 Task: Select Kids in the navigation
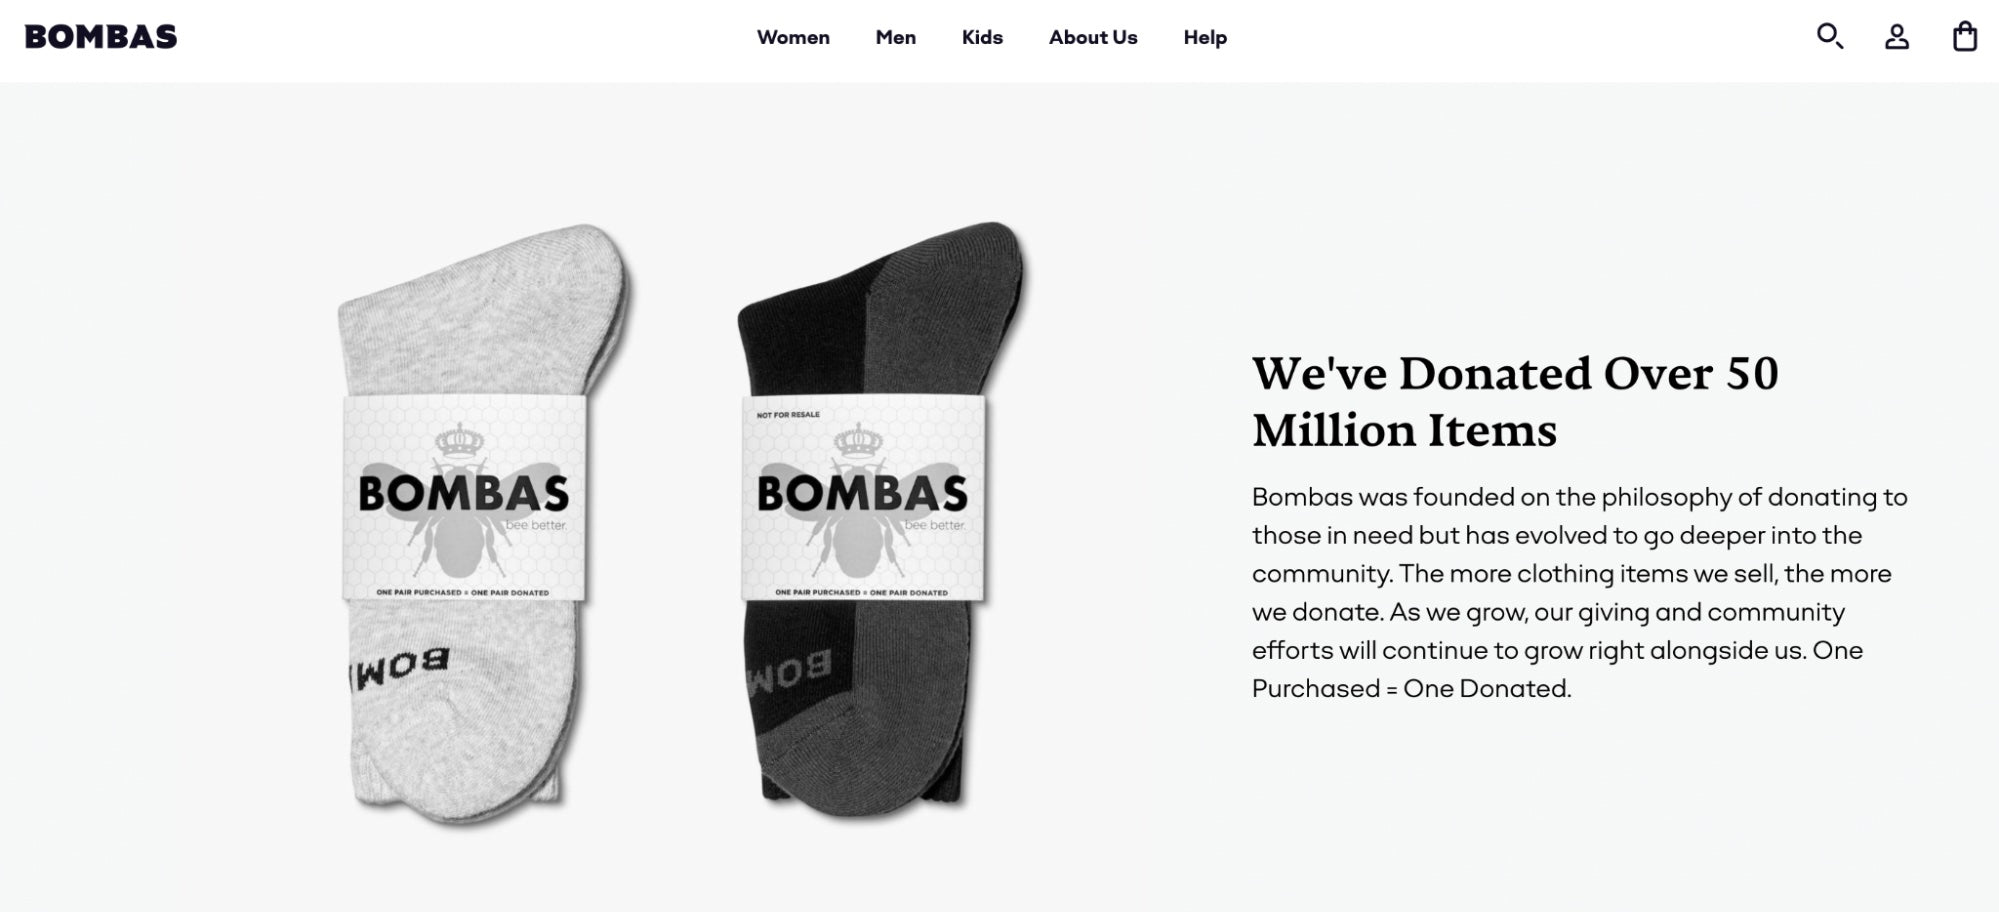click(982, 37)
